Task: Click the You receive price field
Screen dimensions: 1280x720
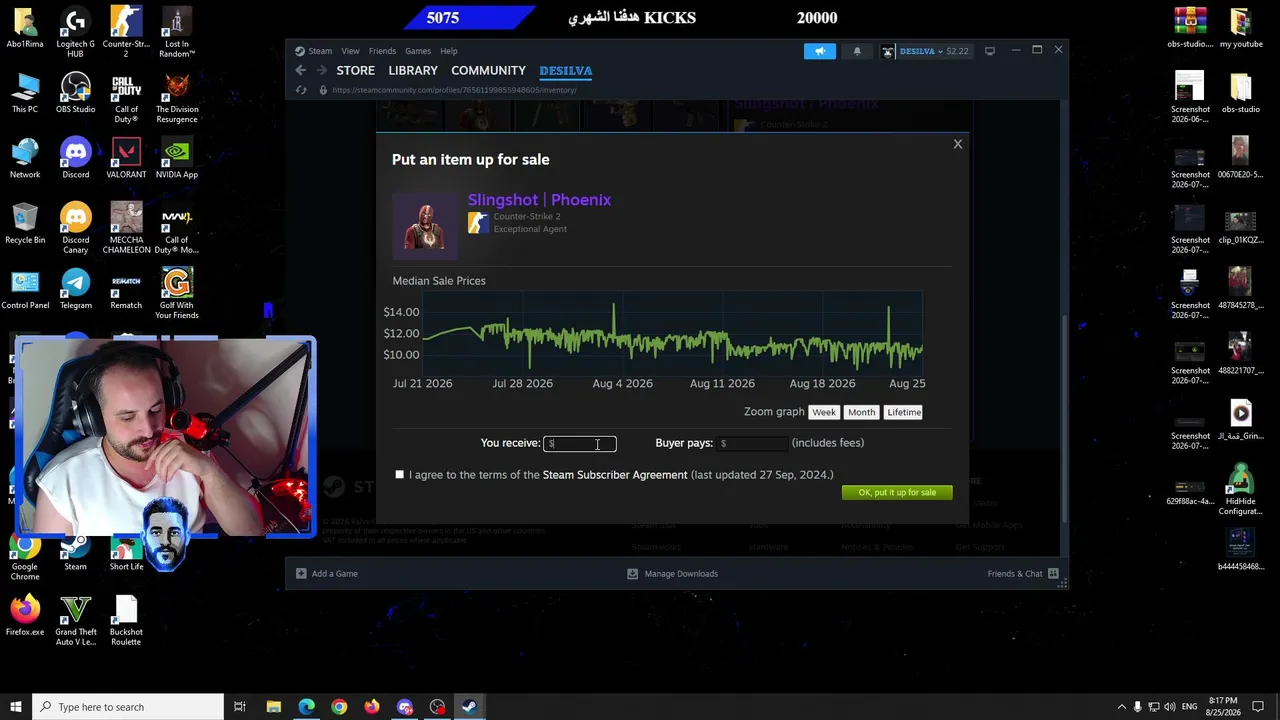Action: [x=580, y=443]
